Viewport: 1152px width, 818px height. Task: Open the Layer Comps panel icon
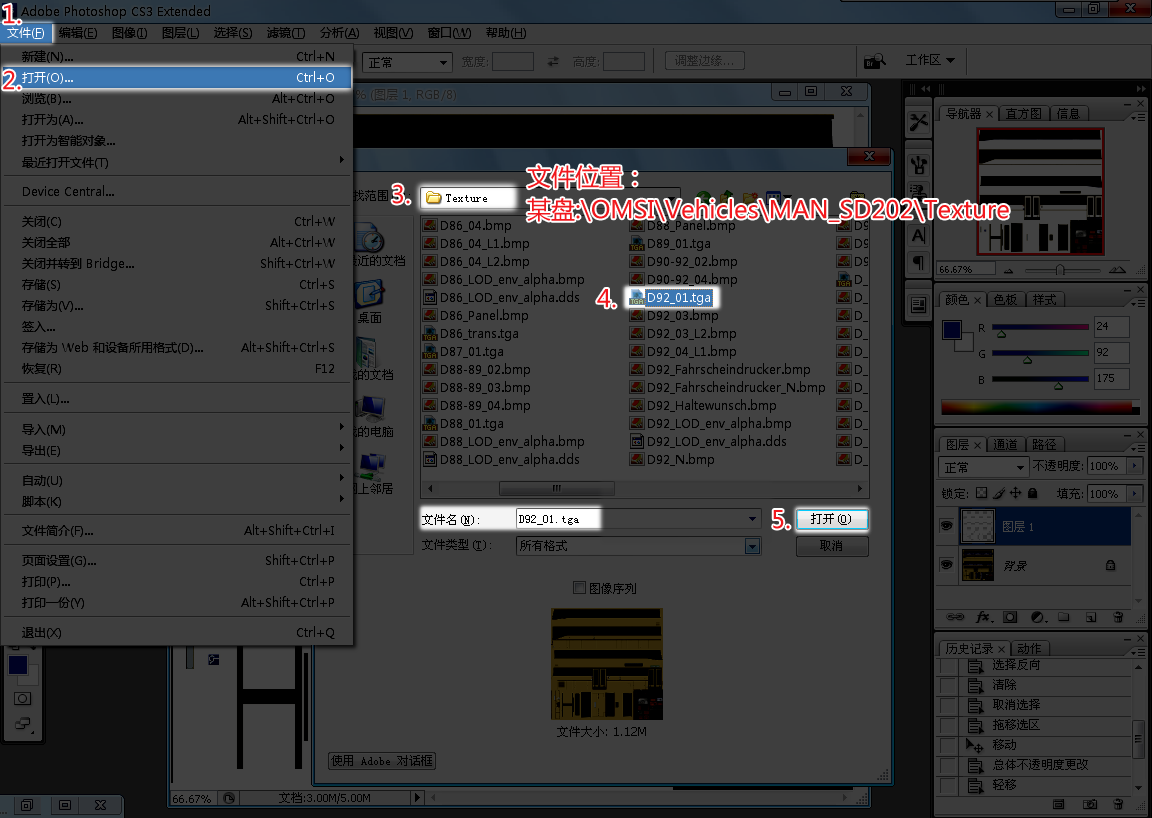point(918,304)
